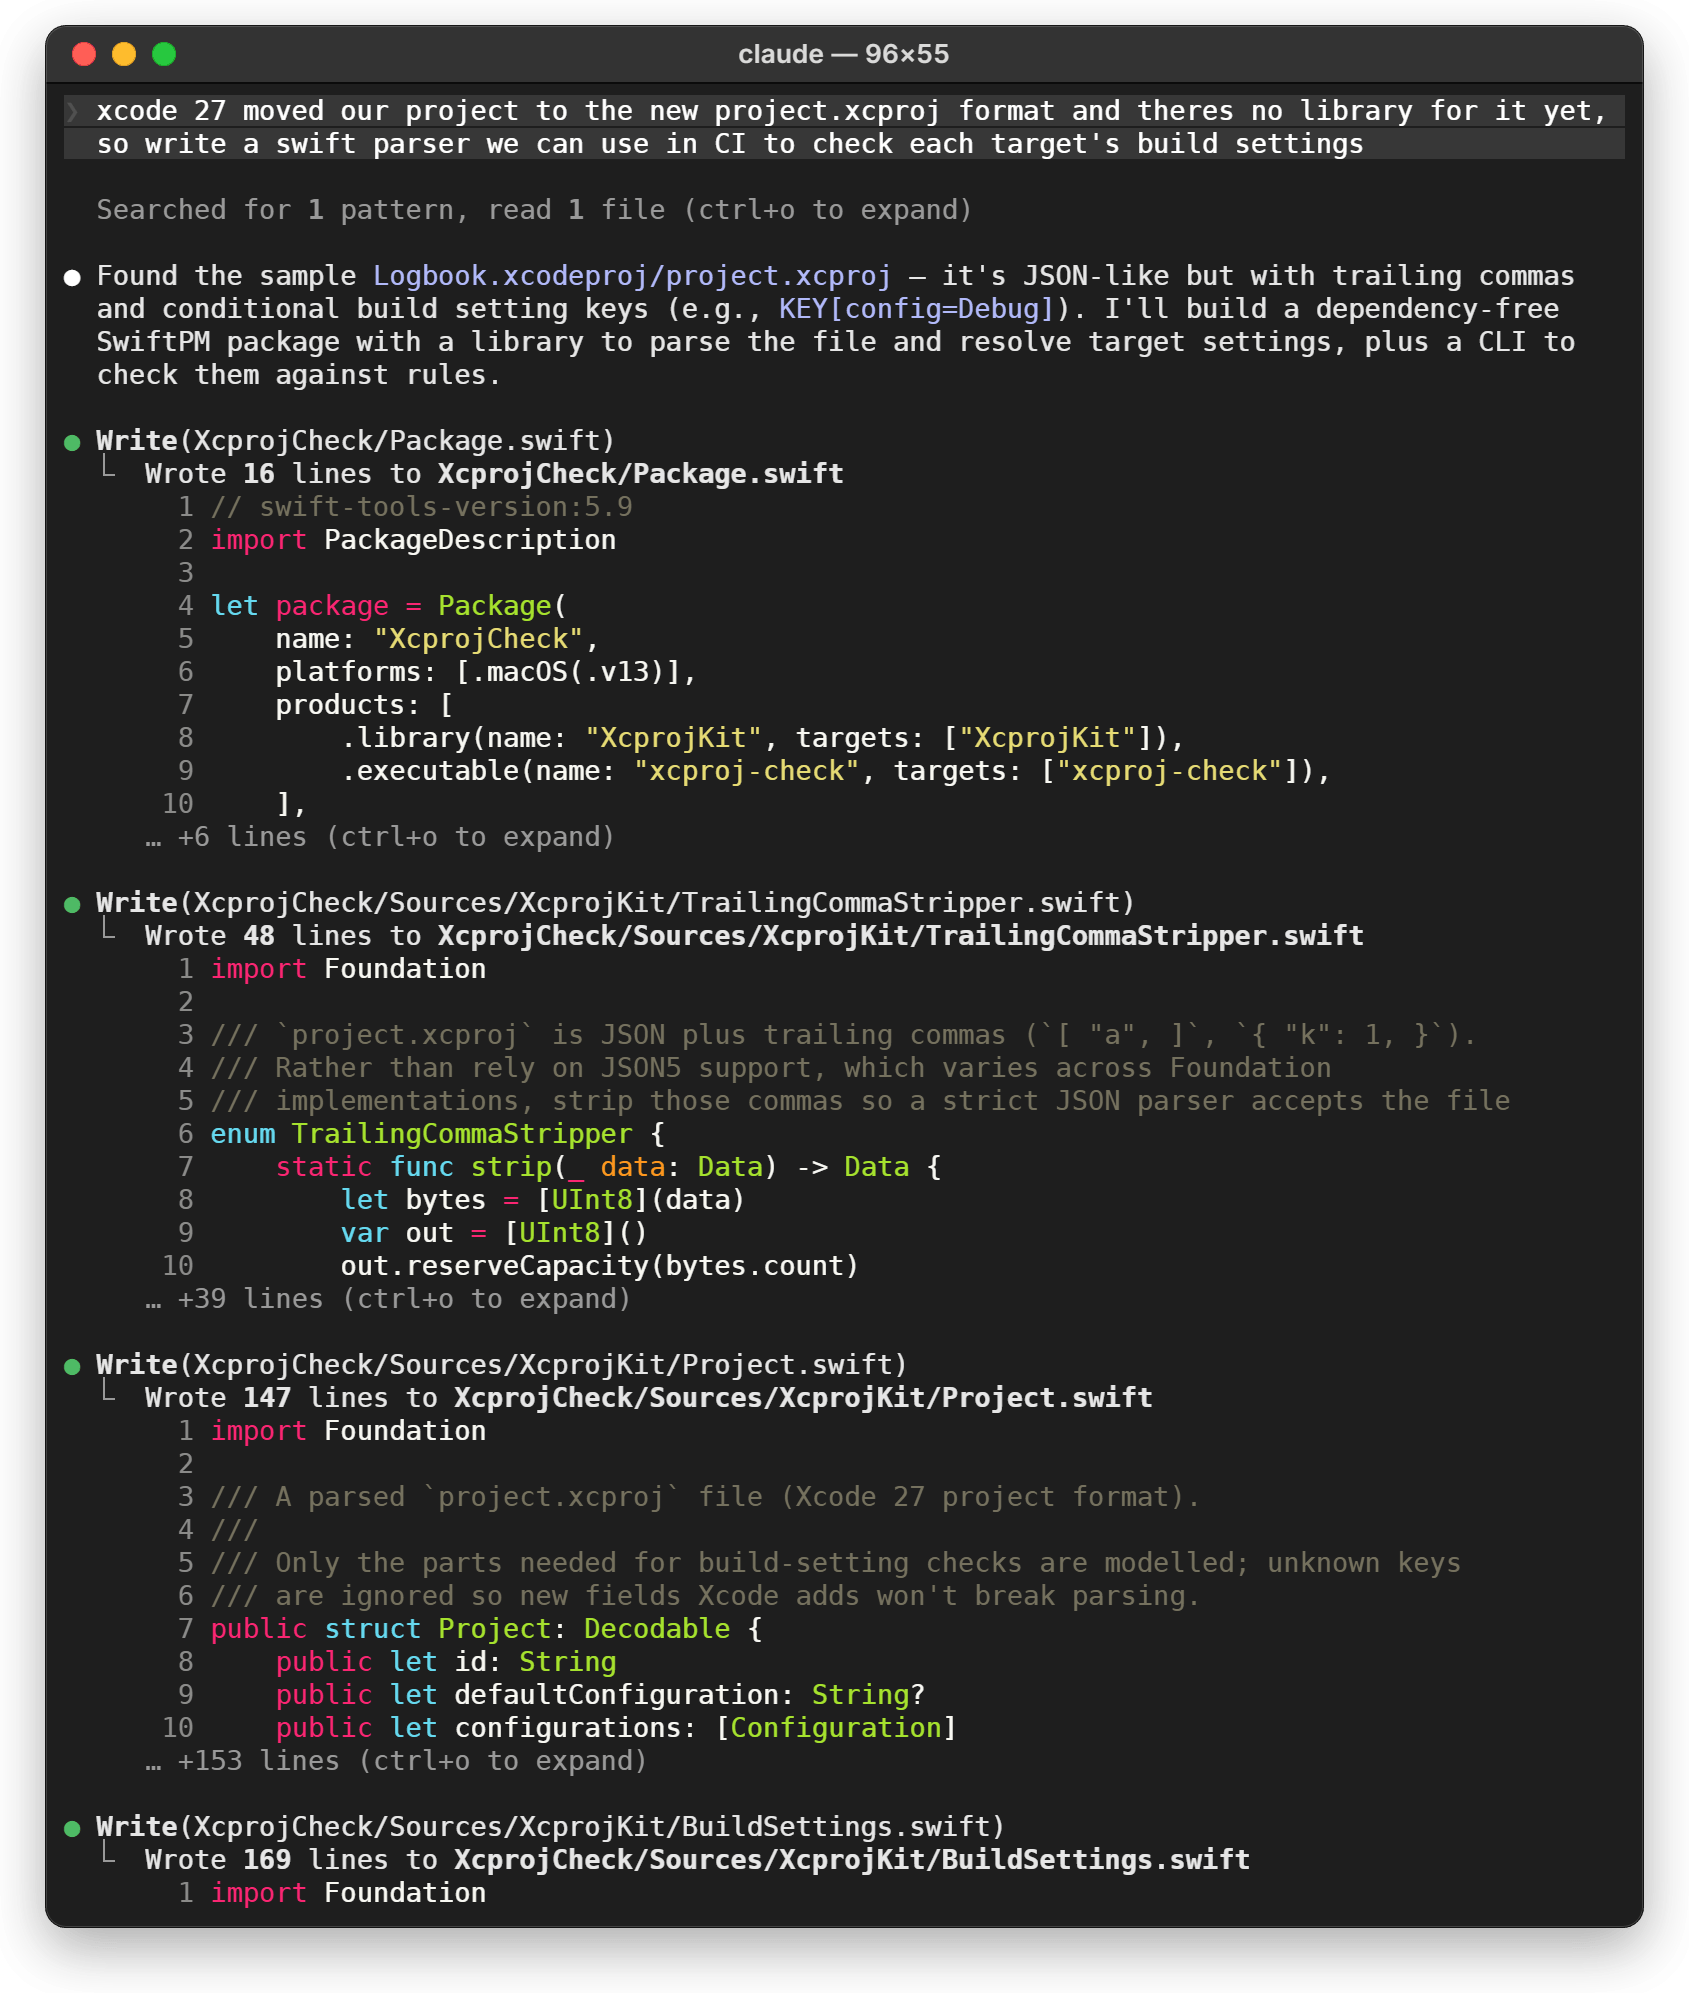The image size is (1689, 1993).
Task: Click the Write TrailingCommaStripper.swift tool header
Action: (615, 903)
